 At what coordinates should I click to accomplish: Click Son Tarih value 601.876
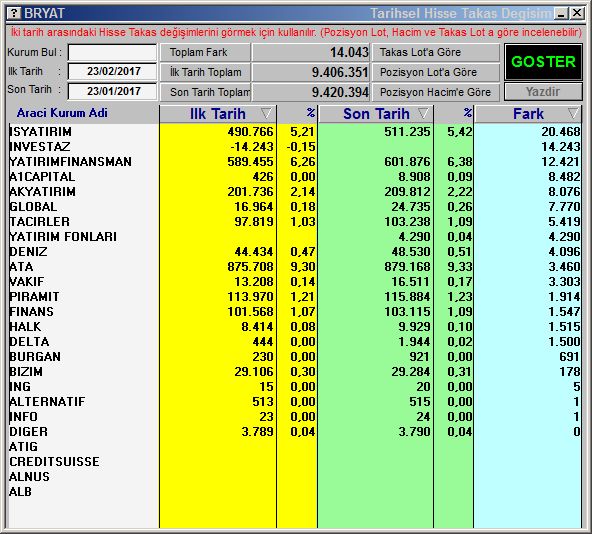[x=407, y=162]
